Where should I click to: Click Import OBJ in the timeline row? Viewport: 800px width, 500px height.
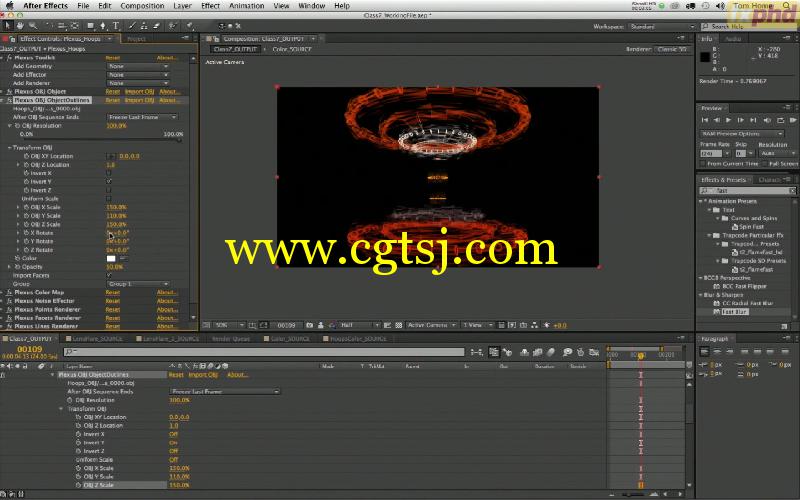click(203, 375)
